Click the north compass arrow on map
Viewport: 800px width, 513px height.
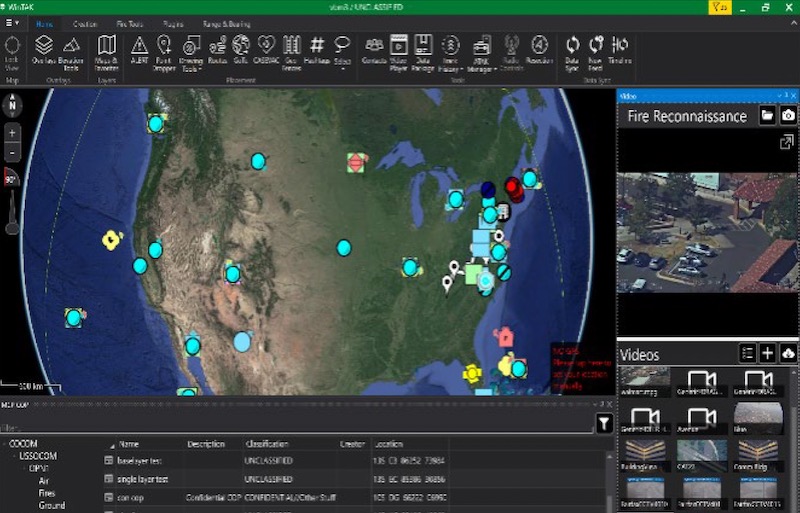12,105
